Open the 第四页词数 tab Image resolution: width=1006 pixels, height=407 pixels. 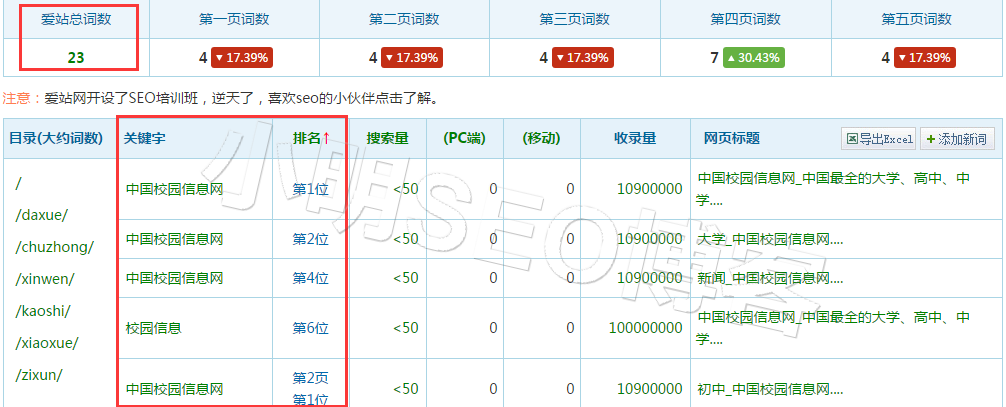(x=745, y=19)
